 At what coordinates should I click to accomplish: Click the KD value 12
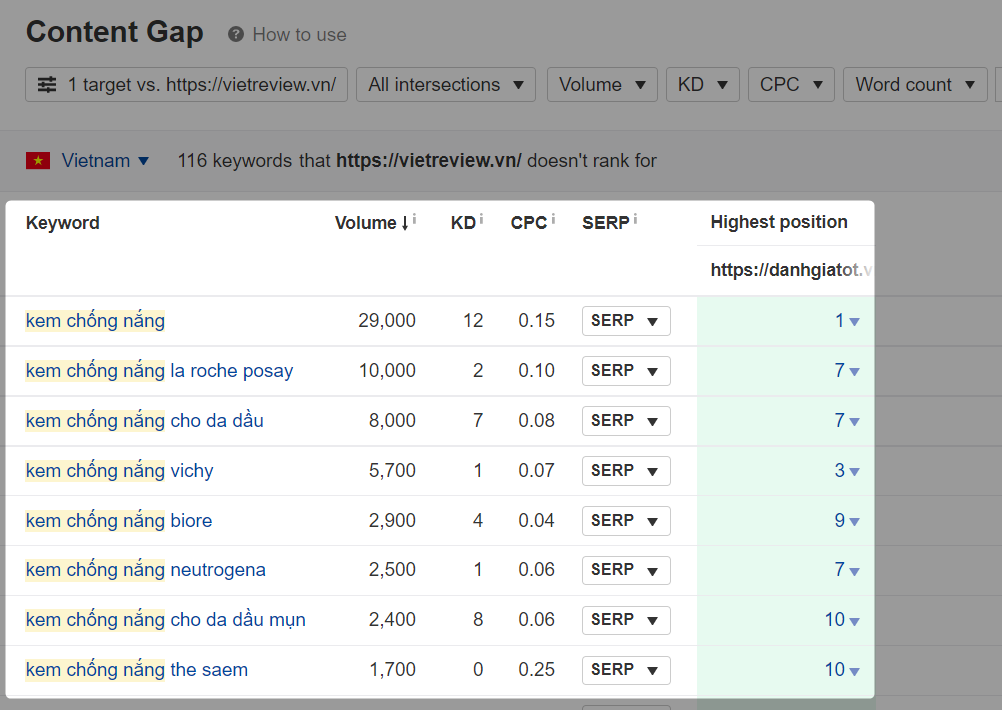(x=473, y=320)
